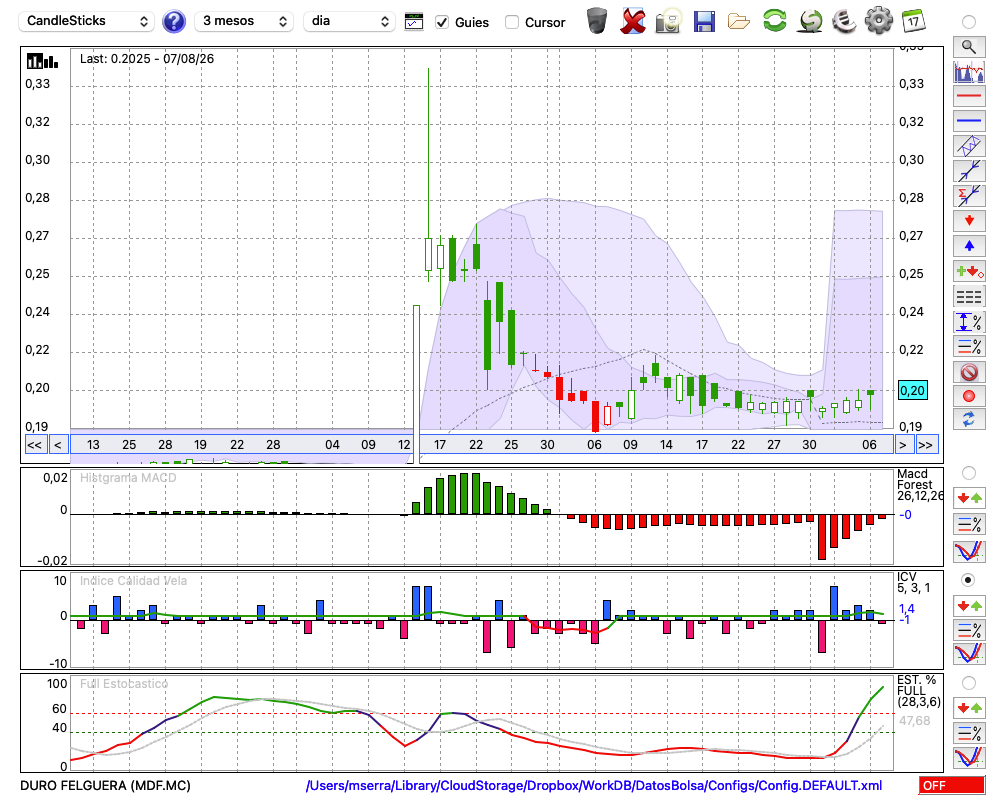Click the trash can icon
Screen dimensions: 1000x800
[597, 20]
